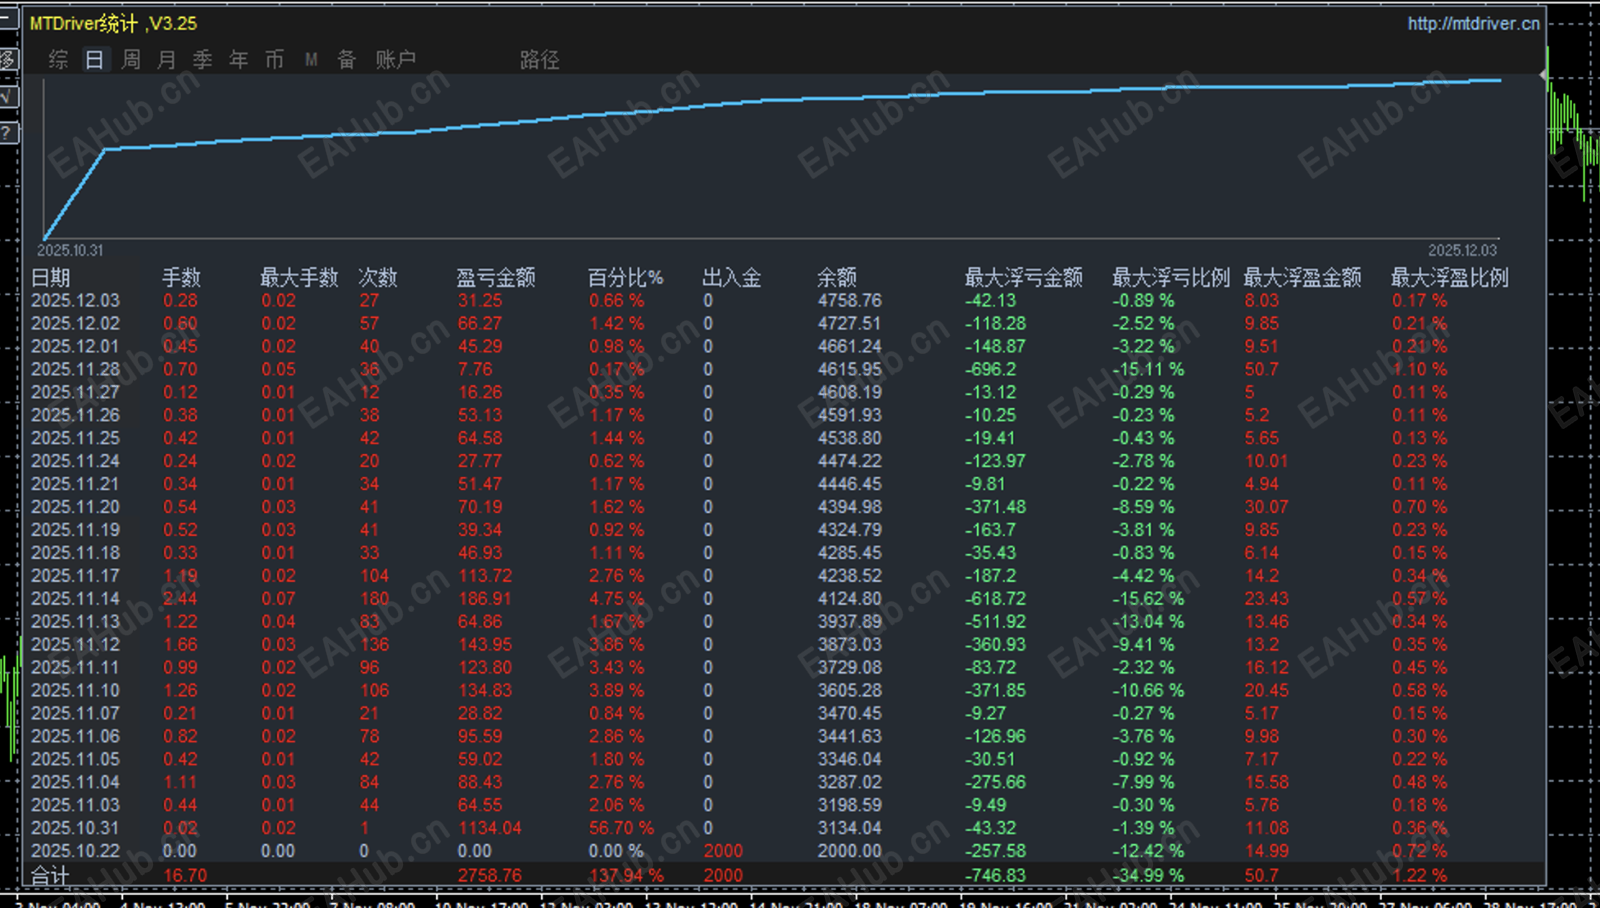The height and width of the screenshot is (908, 1600).
Task: Open the 币 currency tab
Action: (275, 60)
